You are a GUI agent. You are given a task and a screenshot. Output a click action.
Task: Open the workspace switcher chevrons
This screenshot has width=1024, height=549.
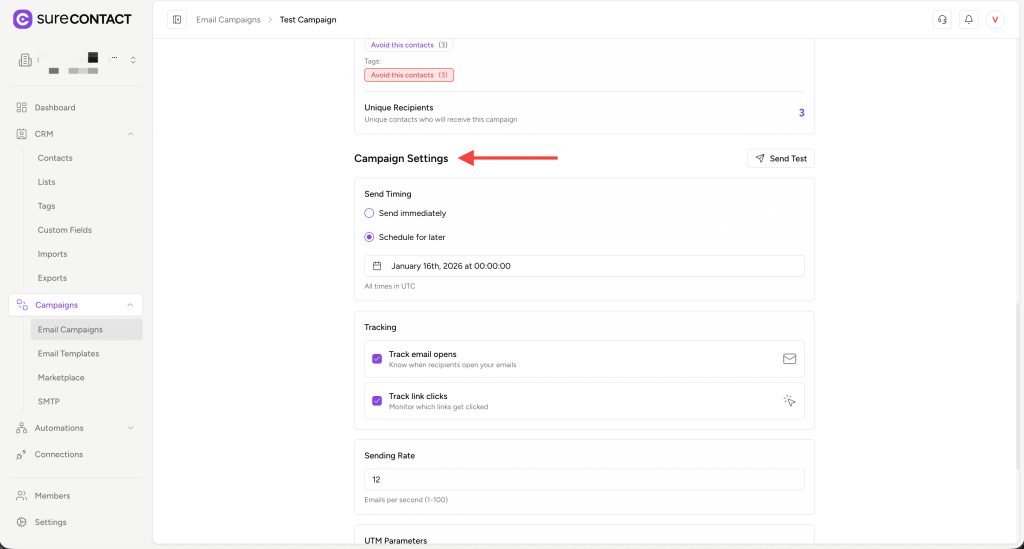pos(133,60)
